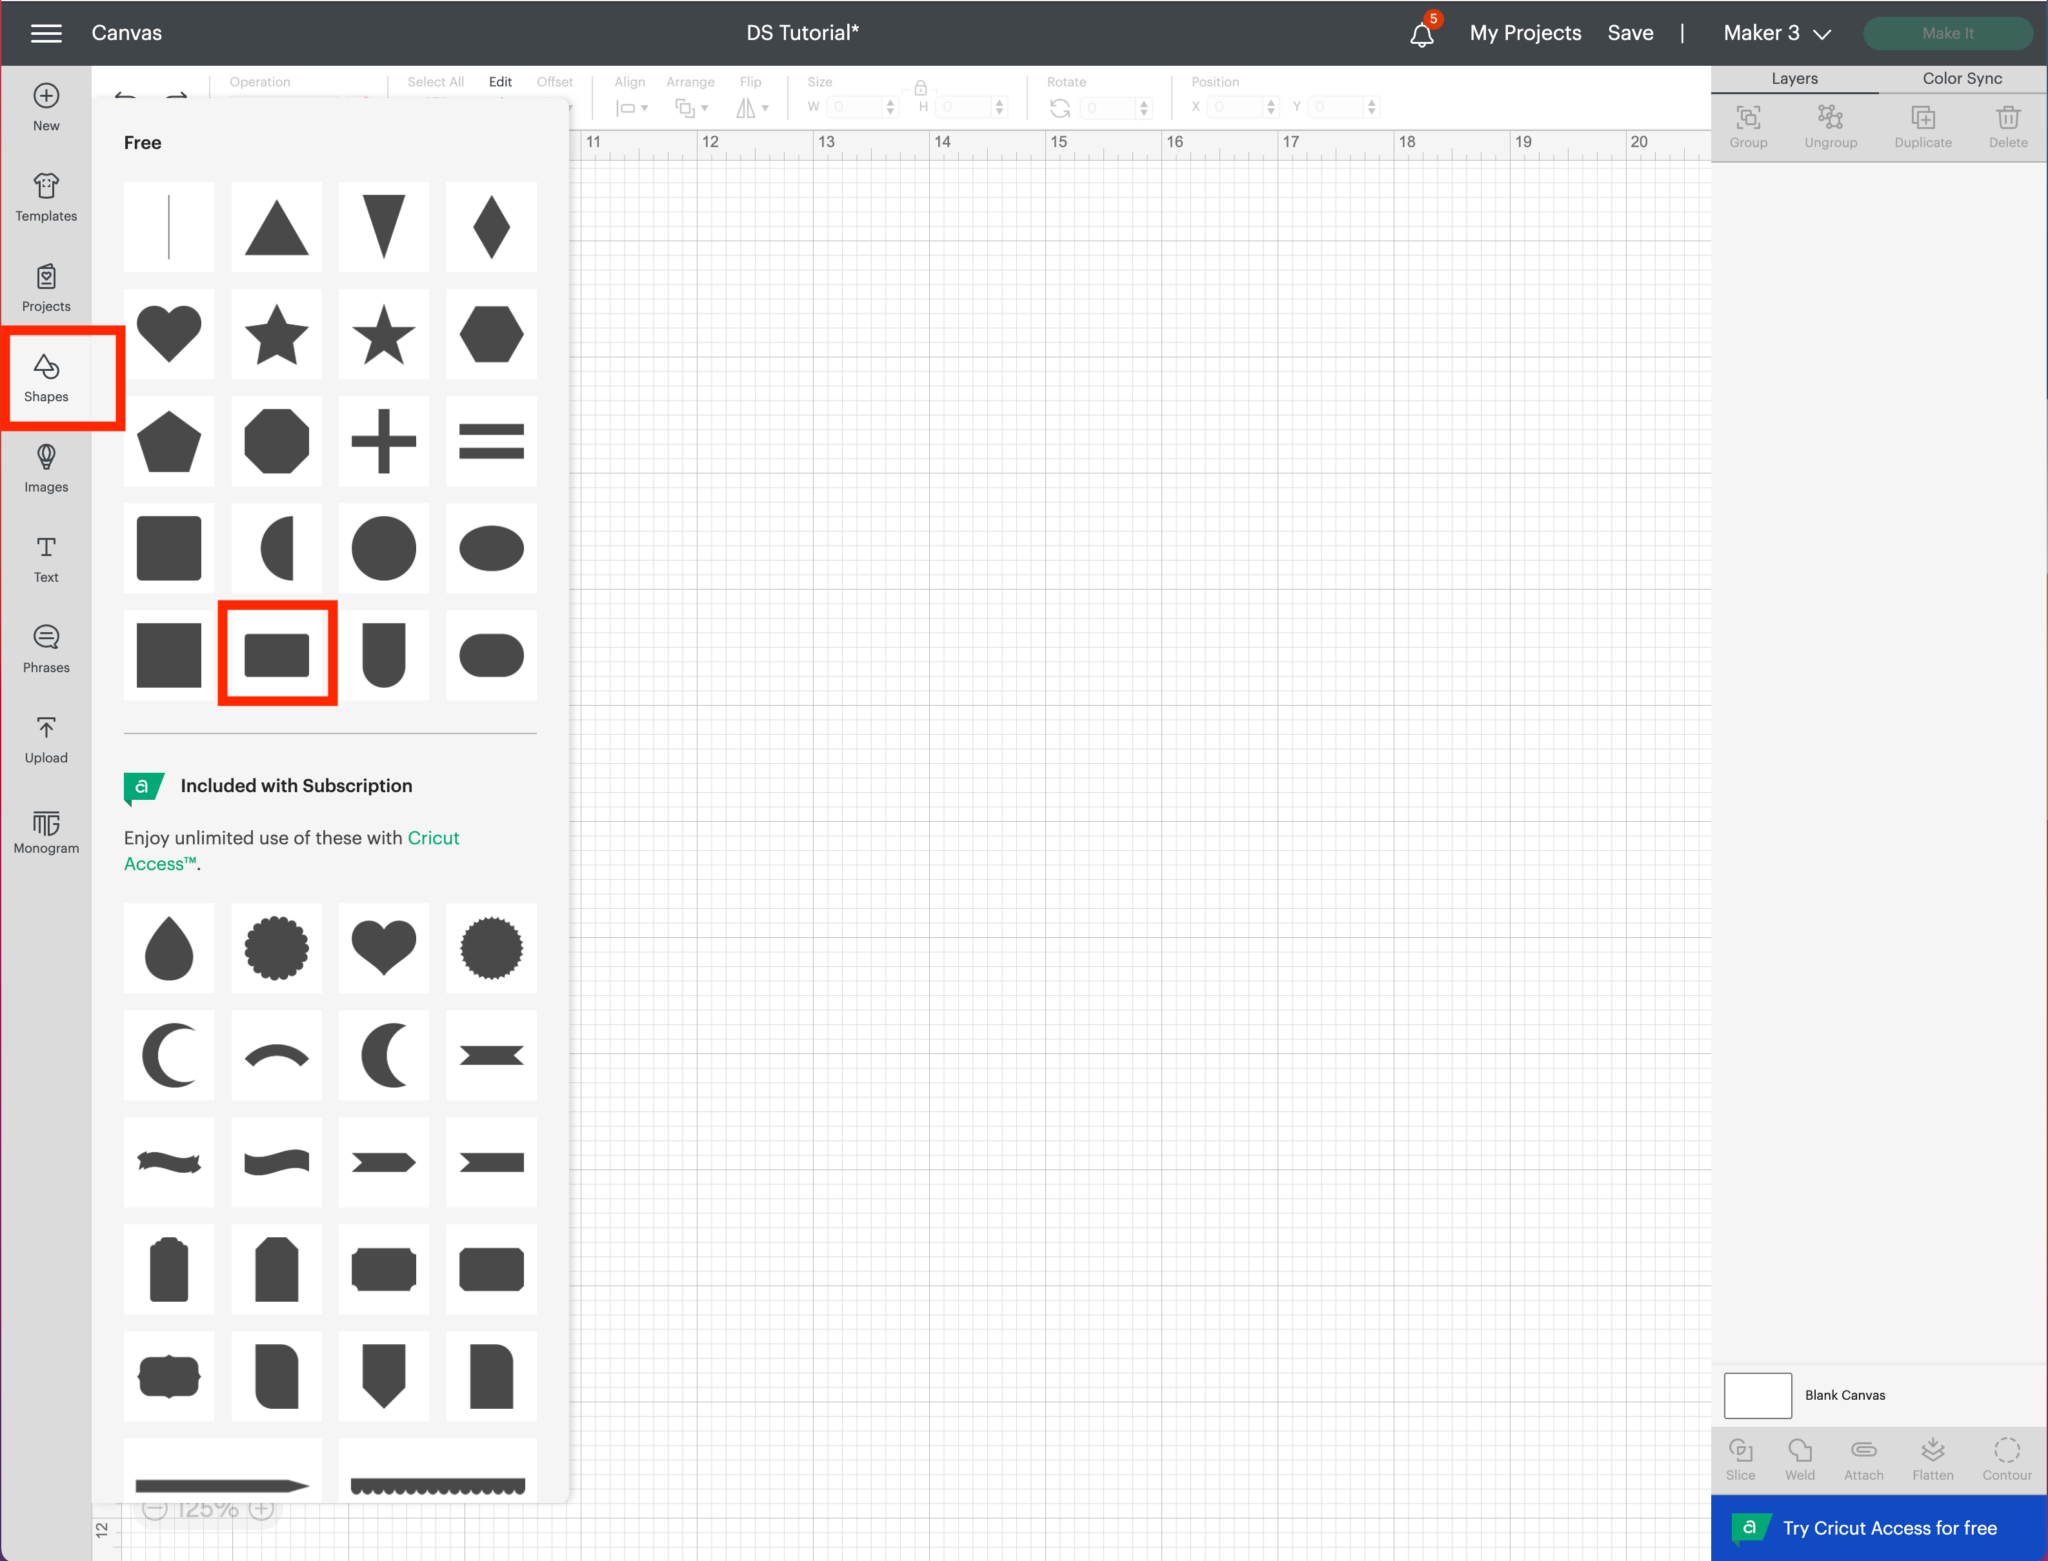Click the Try Cricut Access for free banner
The width and height of the screenshot is (2048, 1561).
tap(1878, 1527)
